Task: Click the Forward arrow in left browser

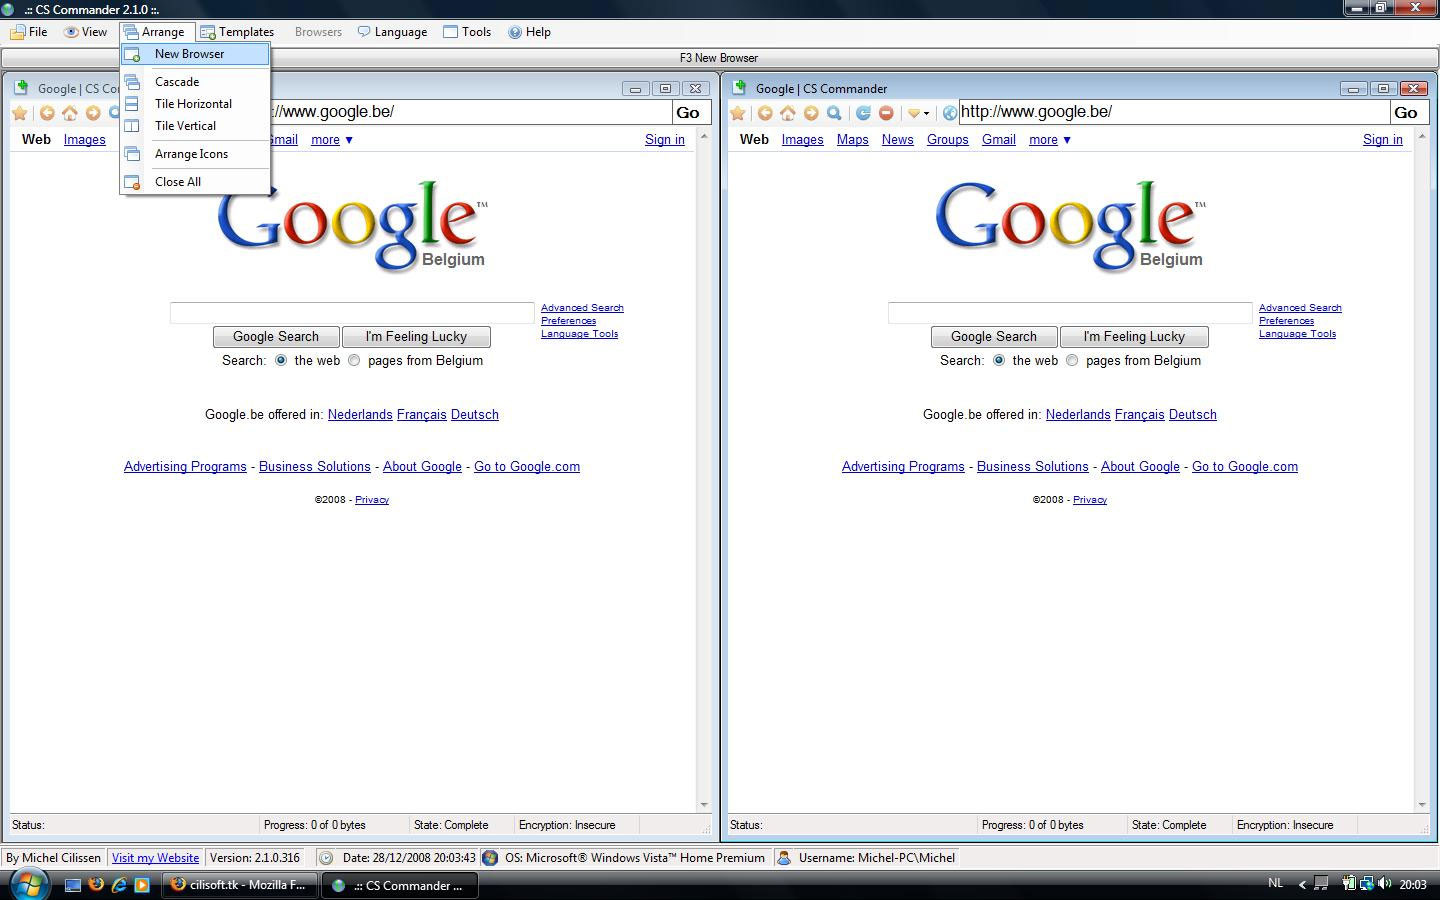Action: [93, 113]
